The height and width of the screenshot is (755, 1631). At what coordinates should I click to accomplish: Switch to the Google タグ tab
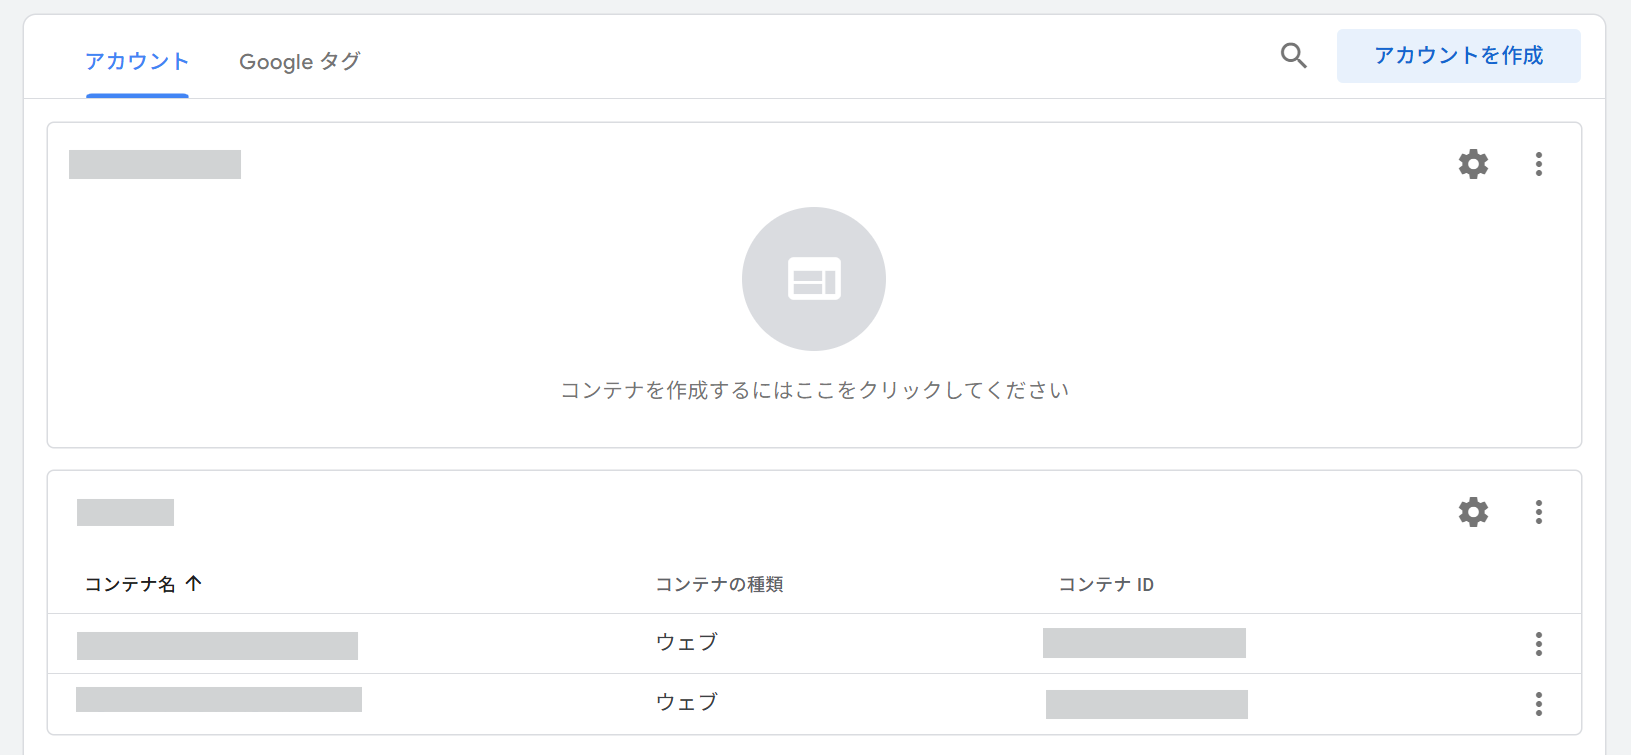click(299, 62)
